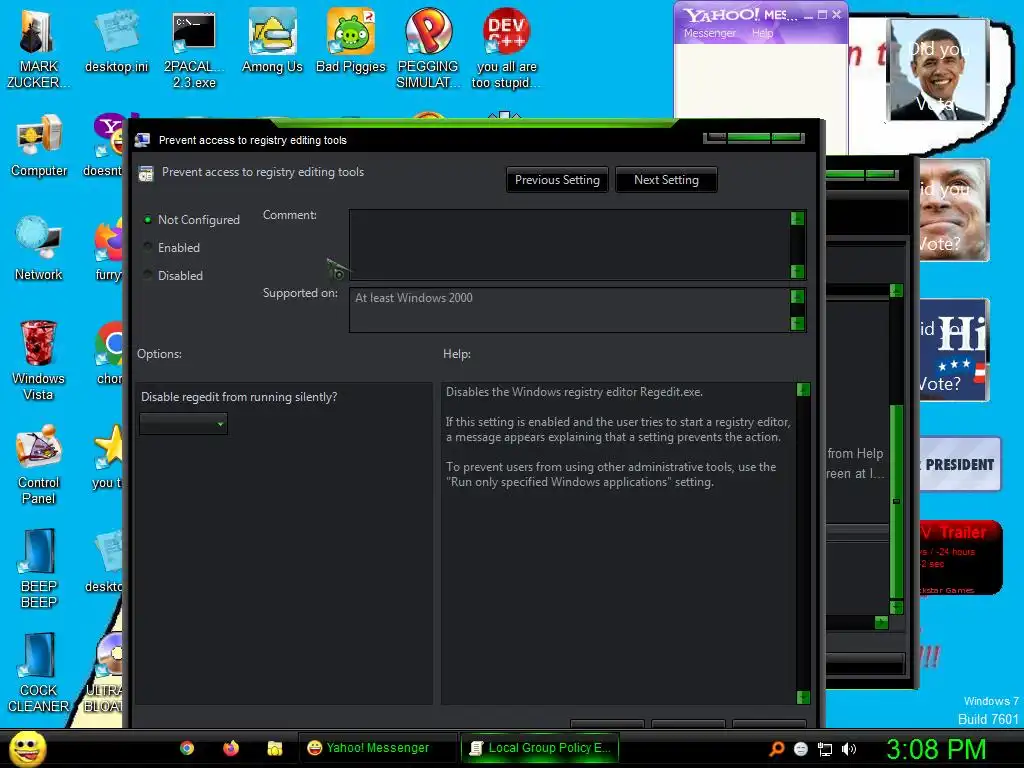Click the Obama 'Did you Vote?' ad thumbnail
The width and height of the screenshot is (1024, 768).
(937, 69)
